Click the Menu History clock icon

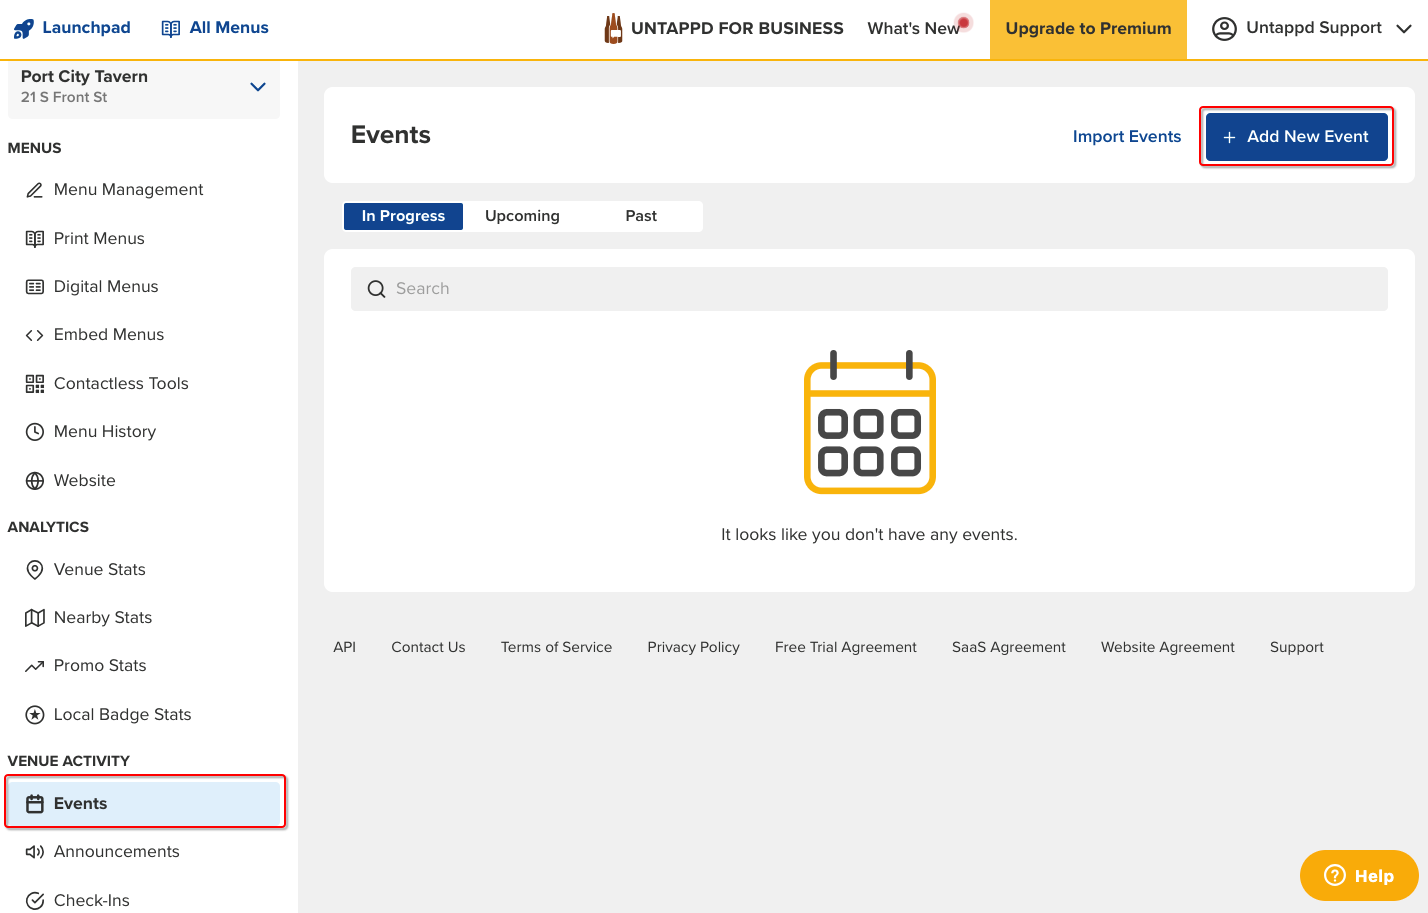coord(35,432)
